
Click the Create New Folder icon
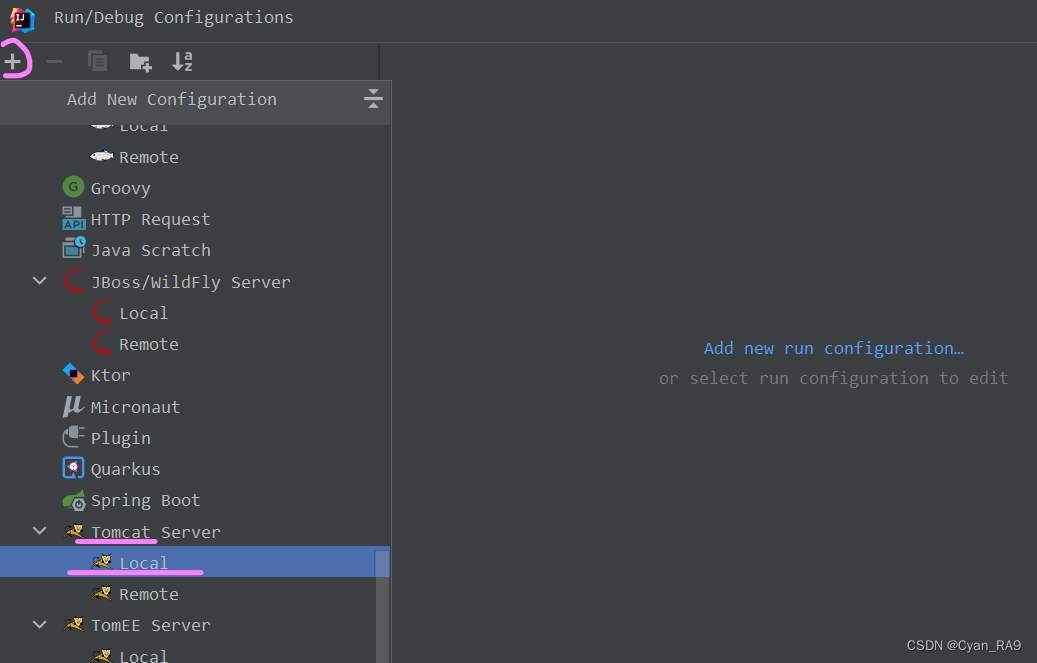(x=140, y=62)
